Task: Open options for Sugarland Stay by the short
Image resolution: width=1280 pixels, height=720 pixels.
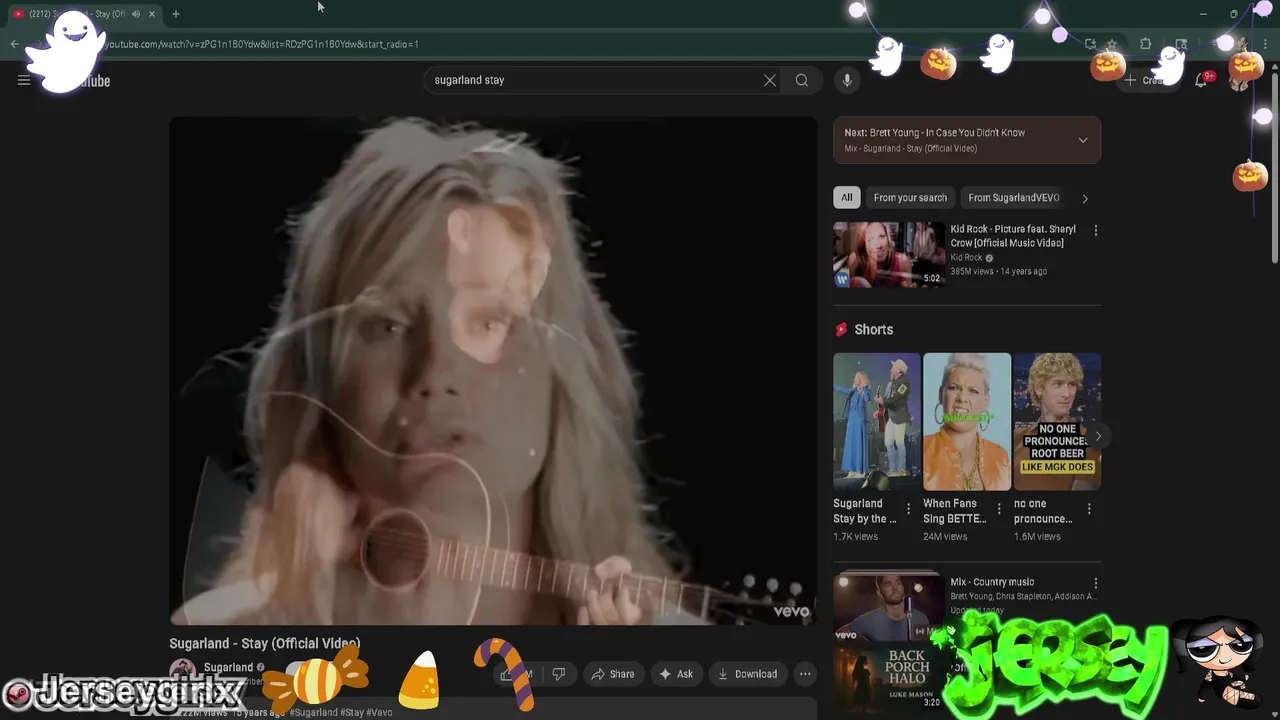Action: pyautogui.click(x=909, y=509)
